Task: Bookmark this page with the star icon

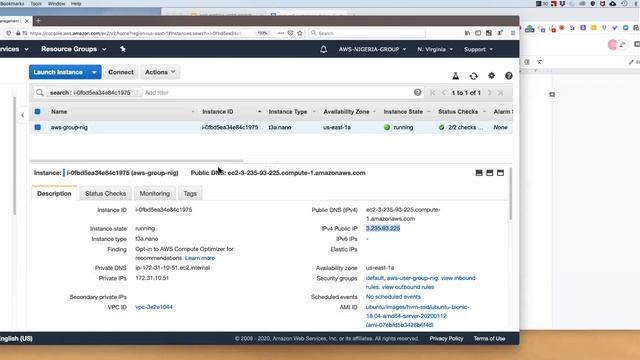Action: (x=300, y=33)
